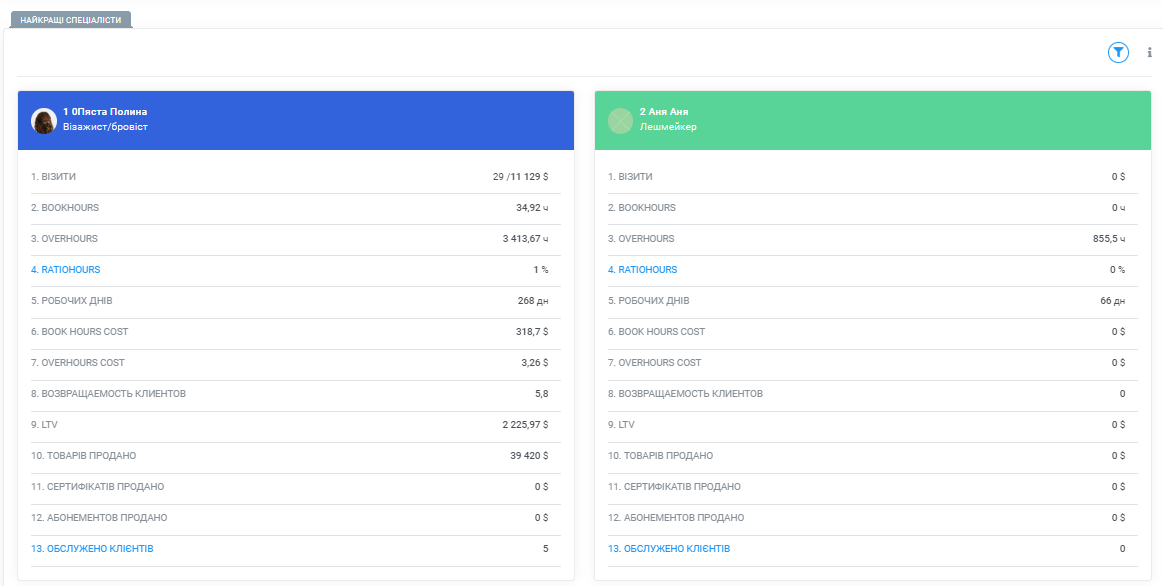The height and width of the screenshot is (586, 1163).
Task: Click overhours value 3 413,67 ч
Action: click(525, 239)
